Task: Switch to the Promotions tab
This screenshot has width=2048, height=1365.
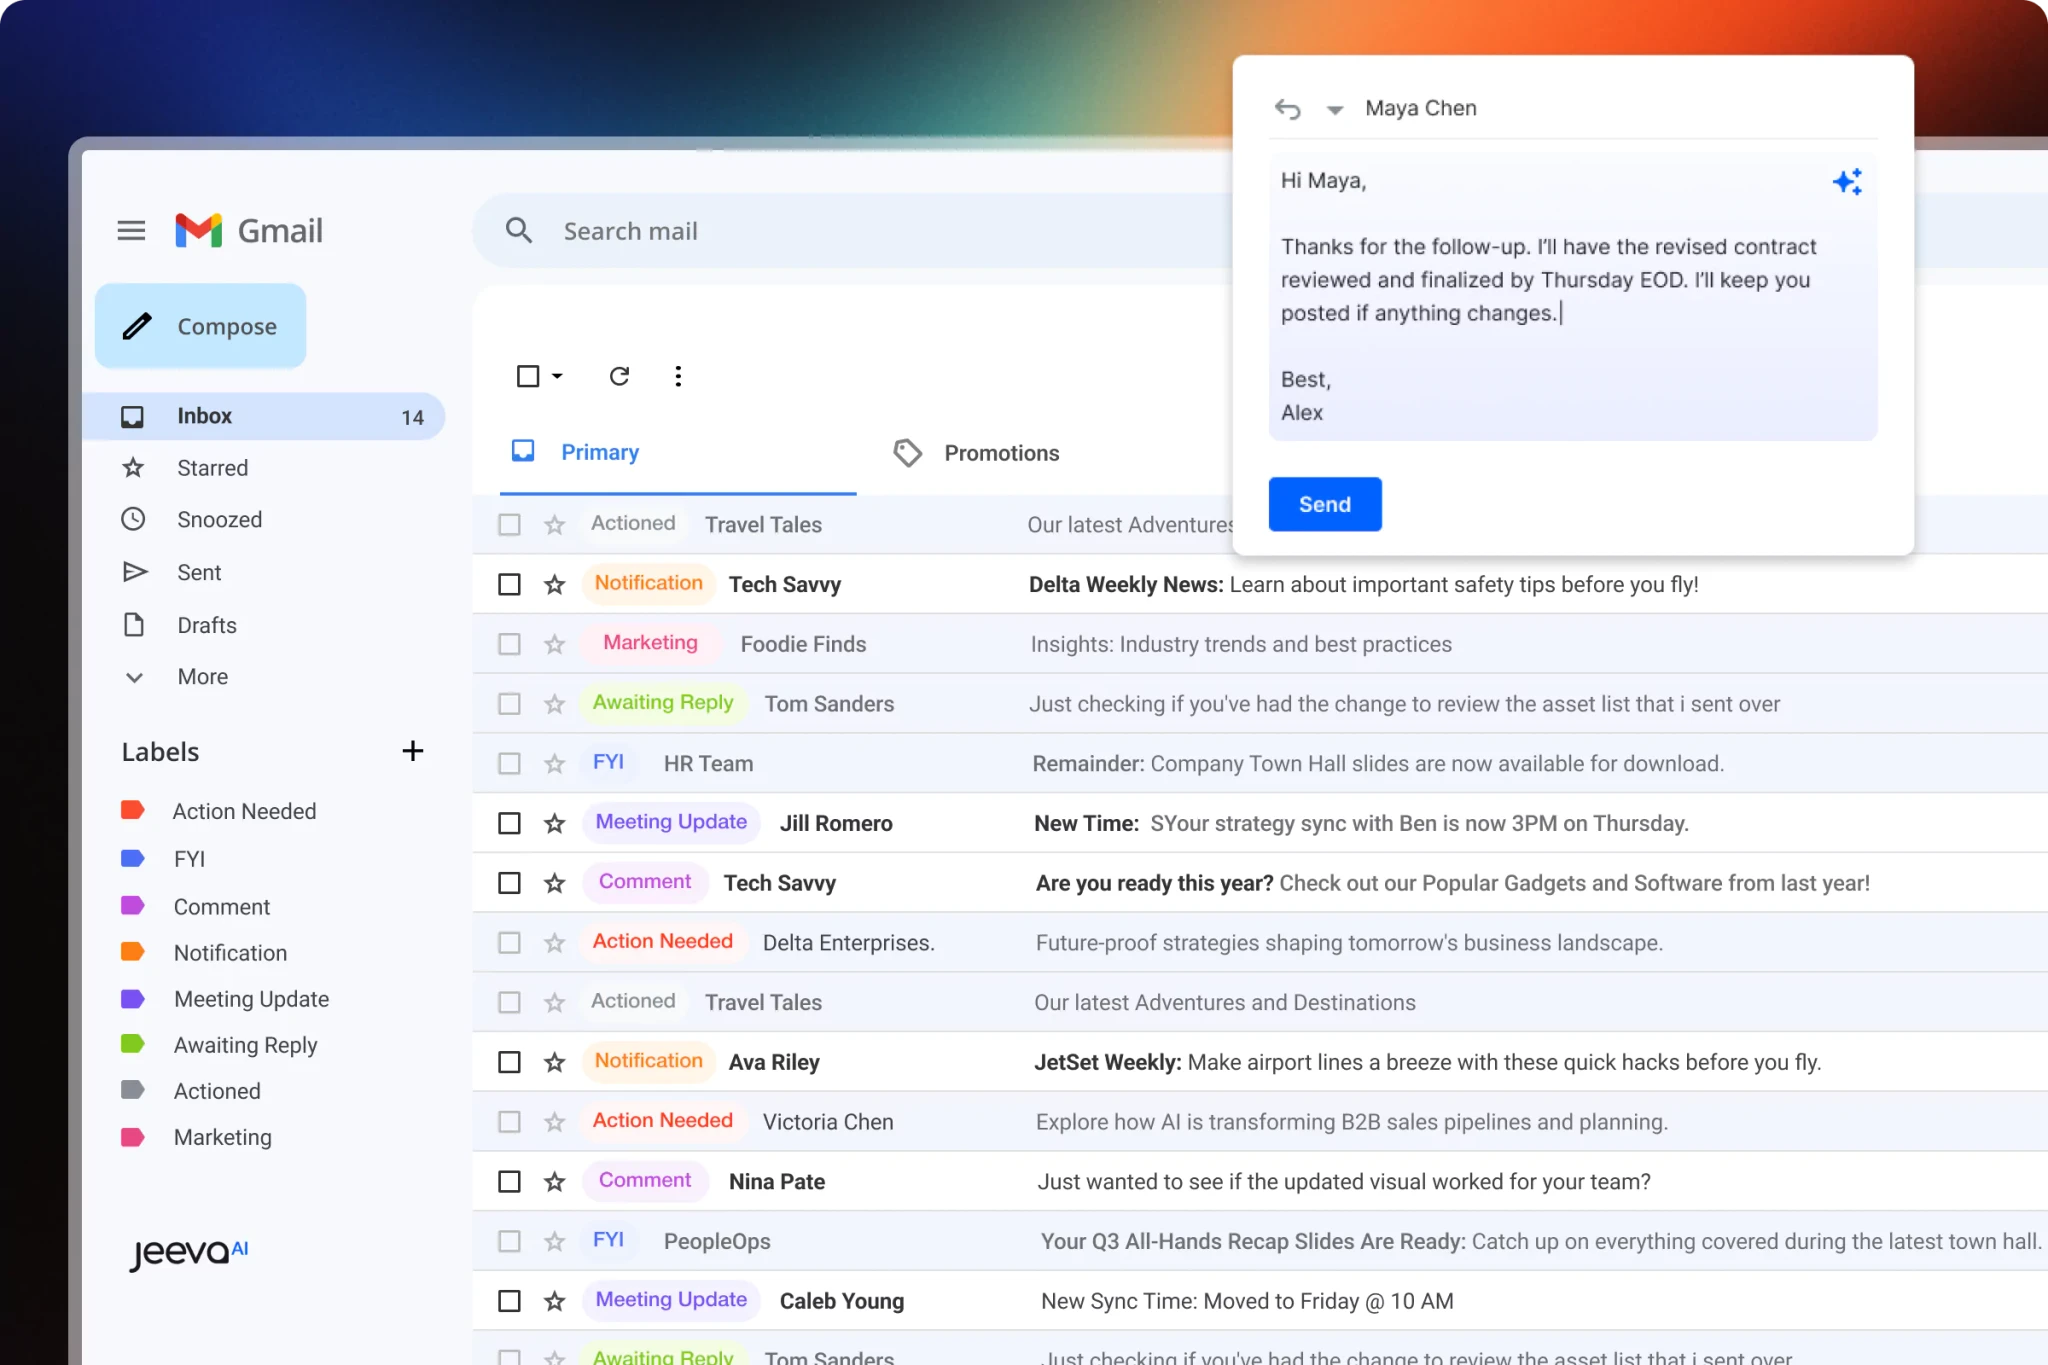Action: click(976, 453)
